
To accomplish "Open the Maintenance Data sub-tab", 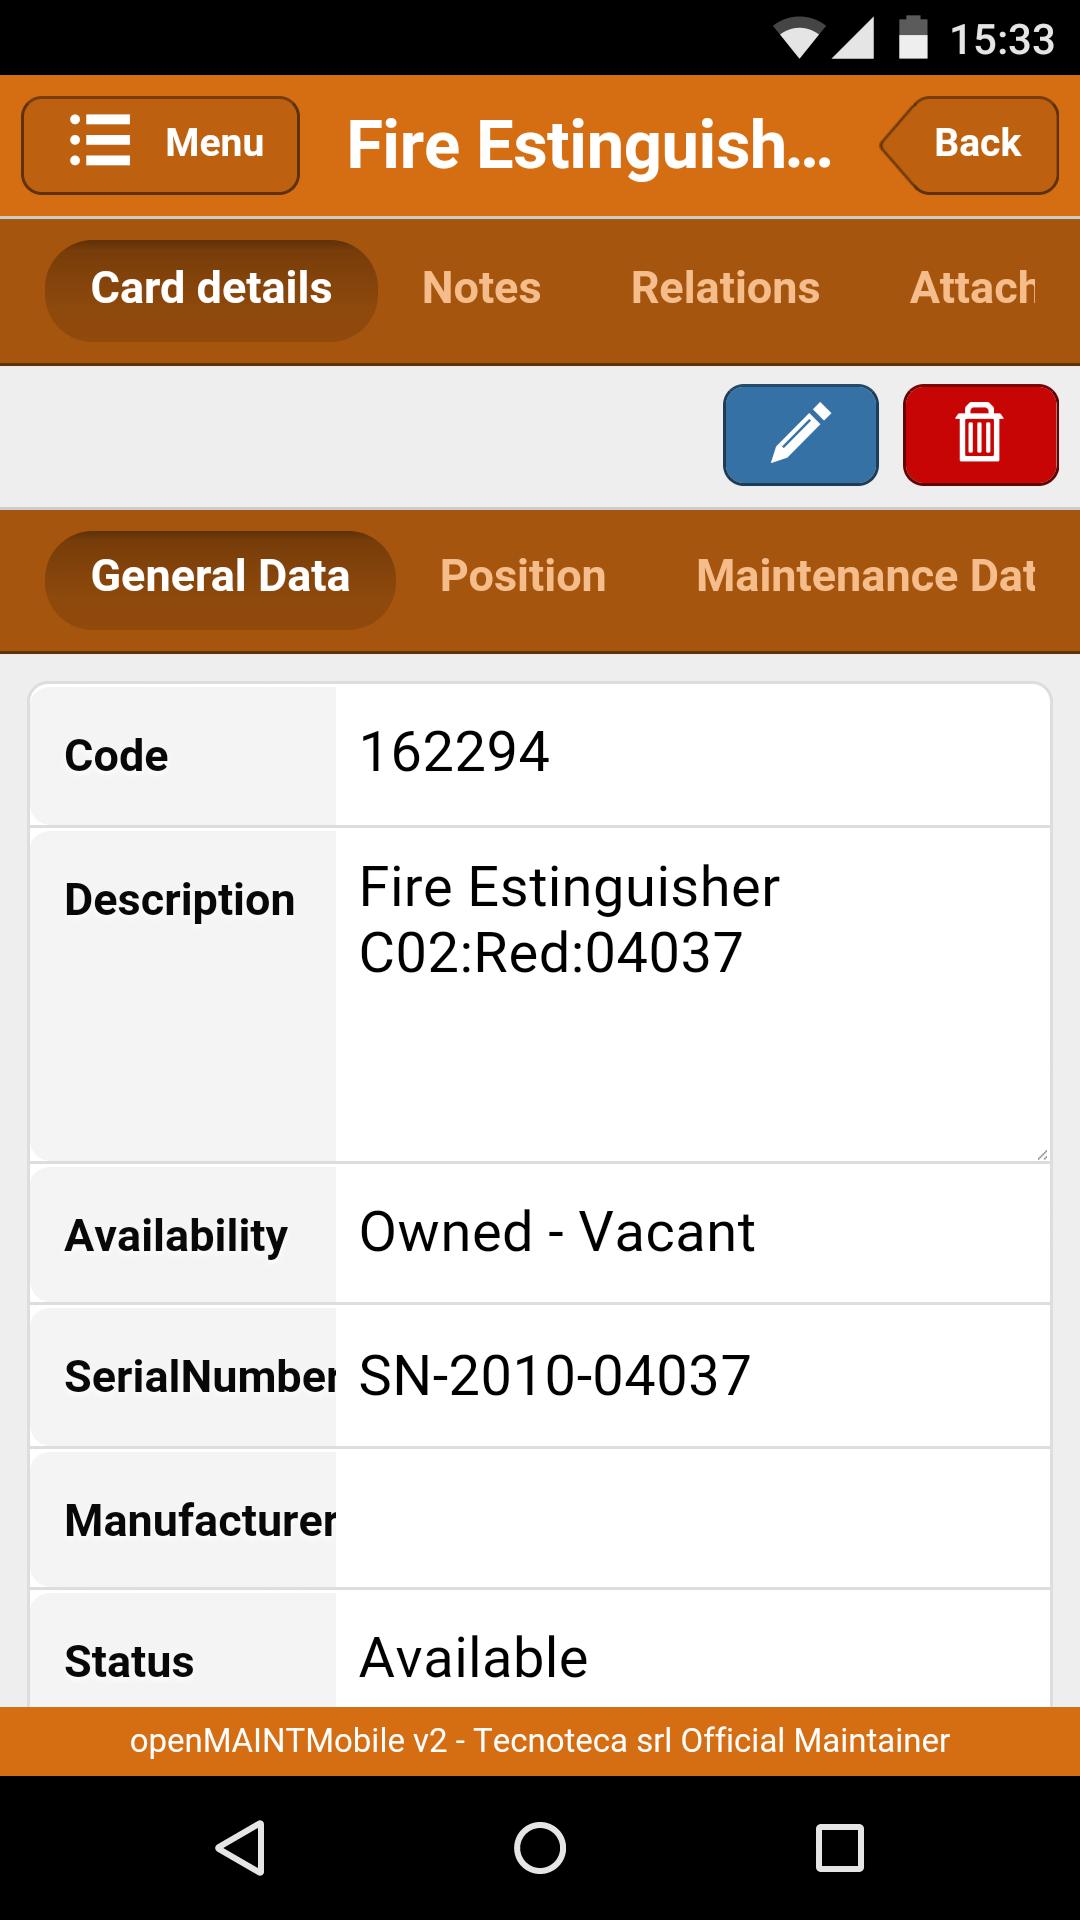I will [867, 577].
